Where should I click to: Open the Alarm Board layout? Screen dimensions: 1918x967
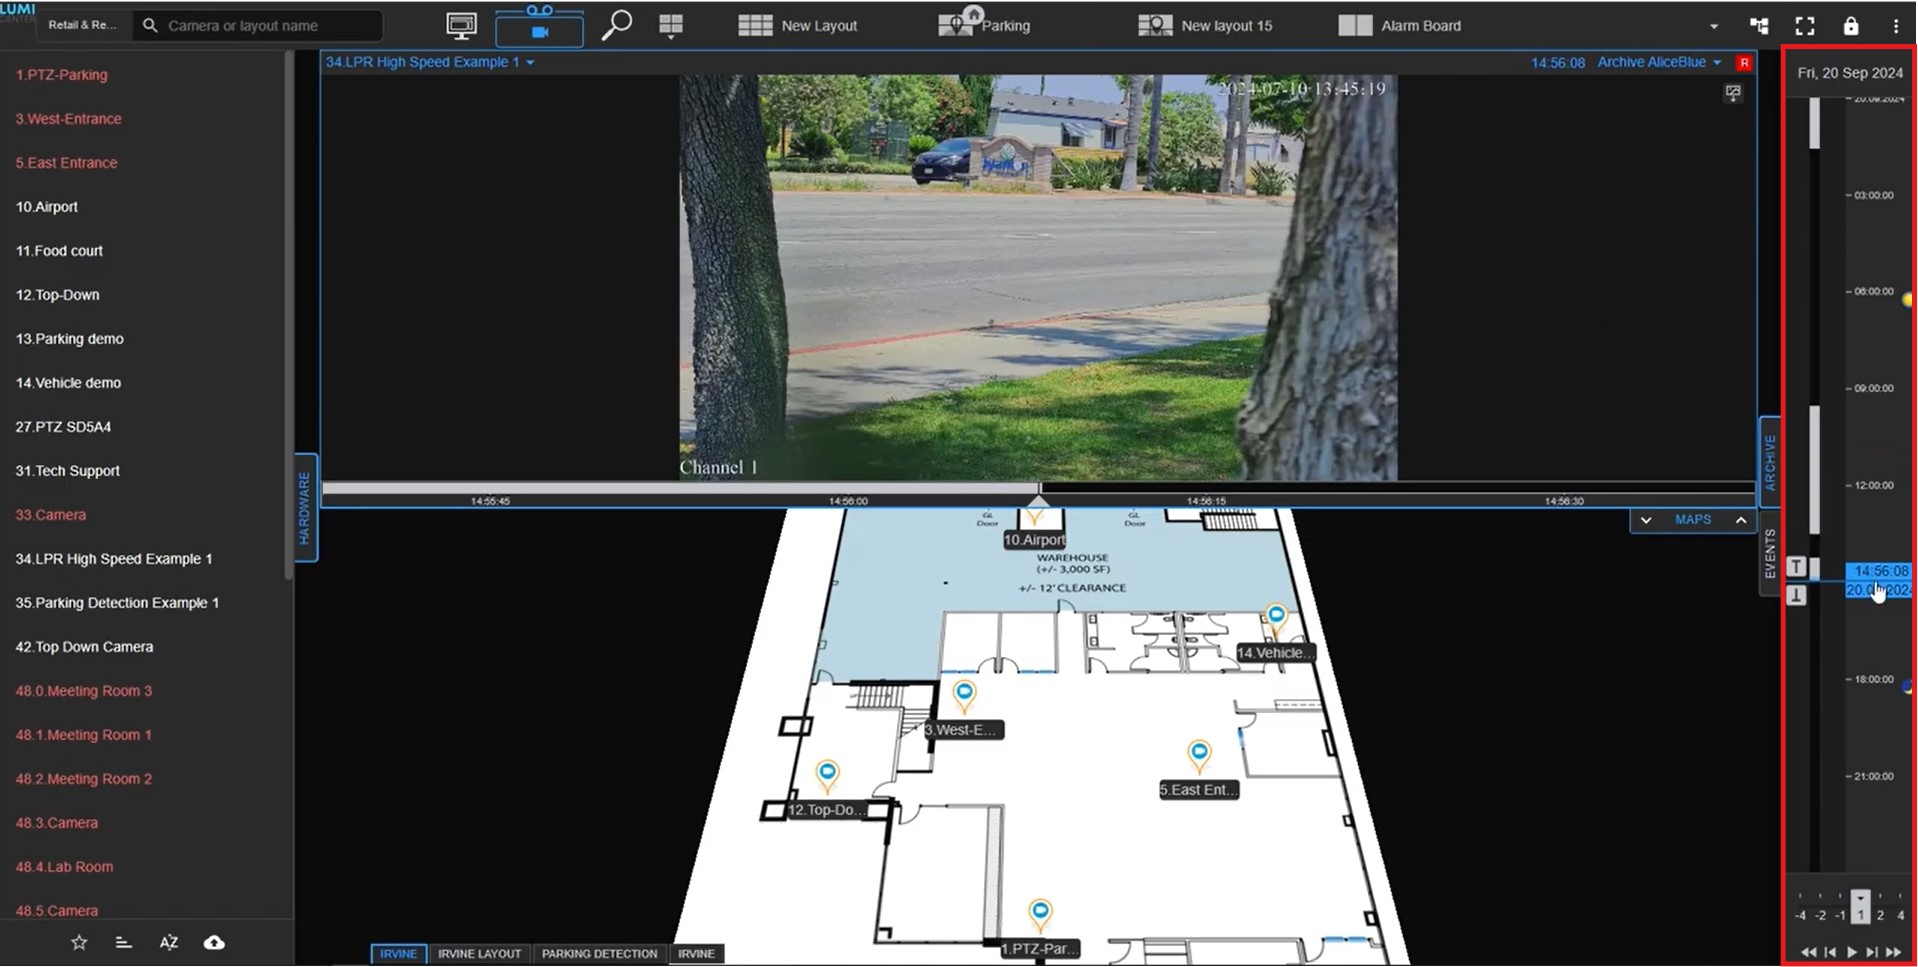tap(1400, 26)
